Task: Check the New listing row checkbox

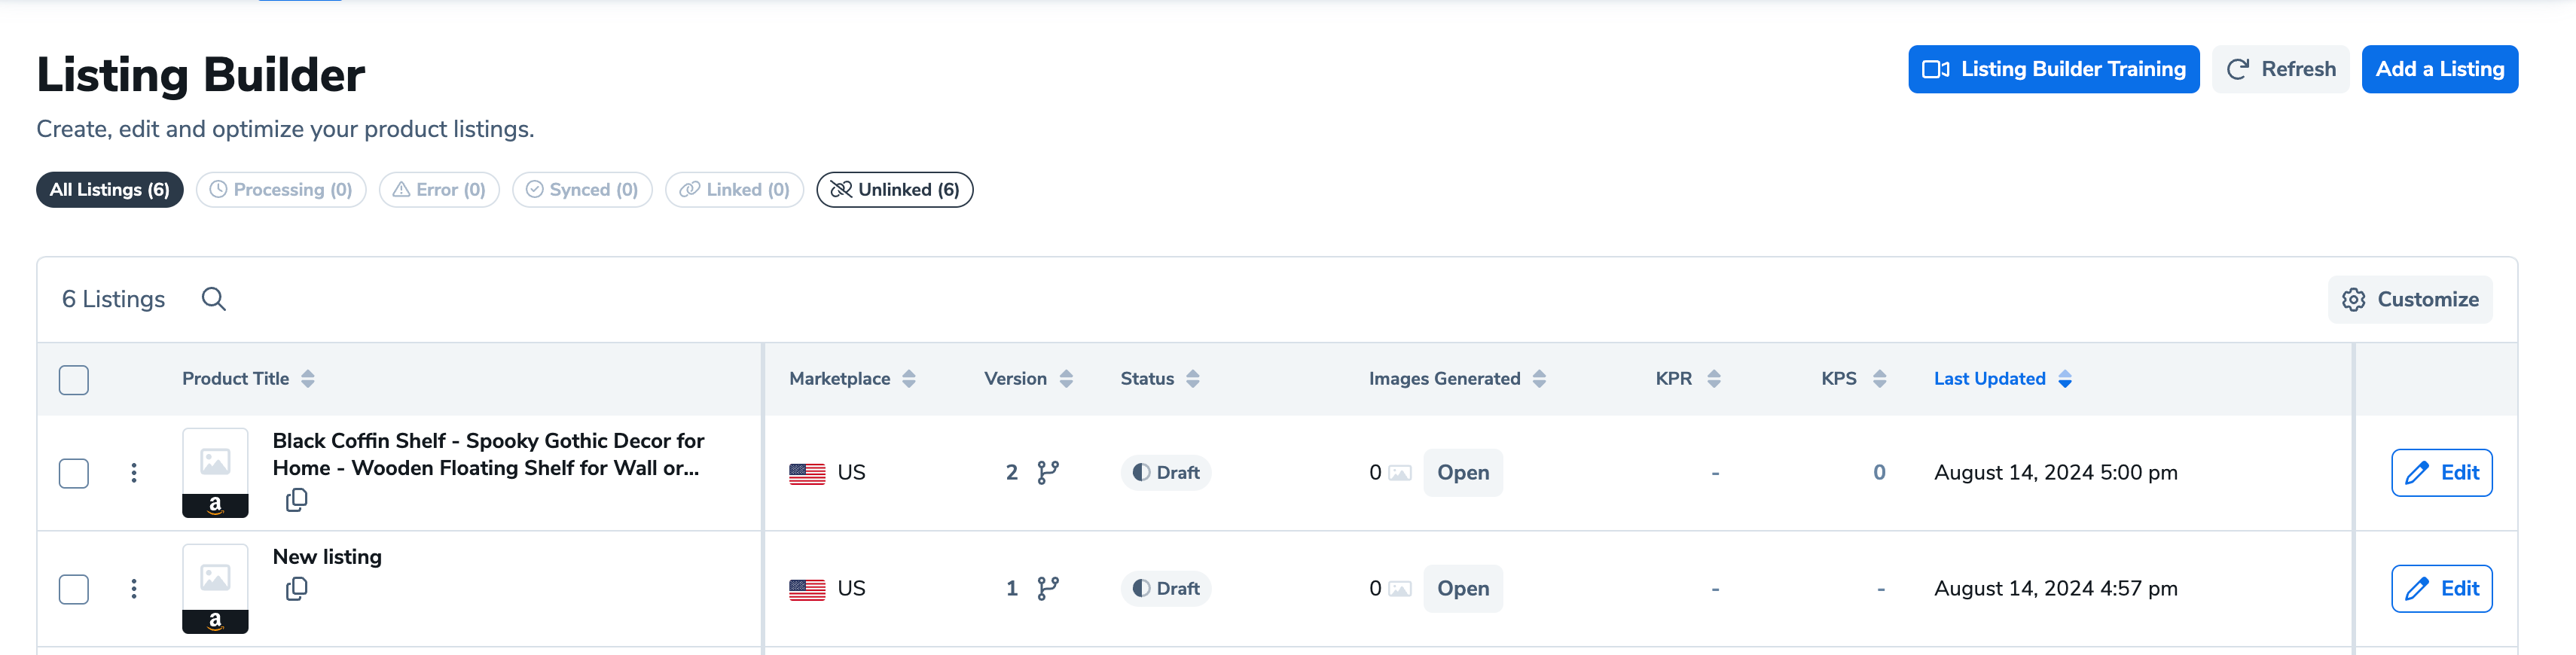Action: [x=74, y=589]
